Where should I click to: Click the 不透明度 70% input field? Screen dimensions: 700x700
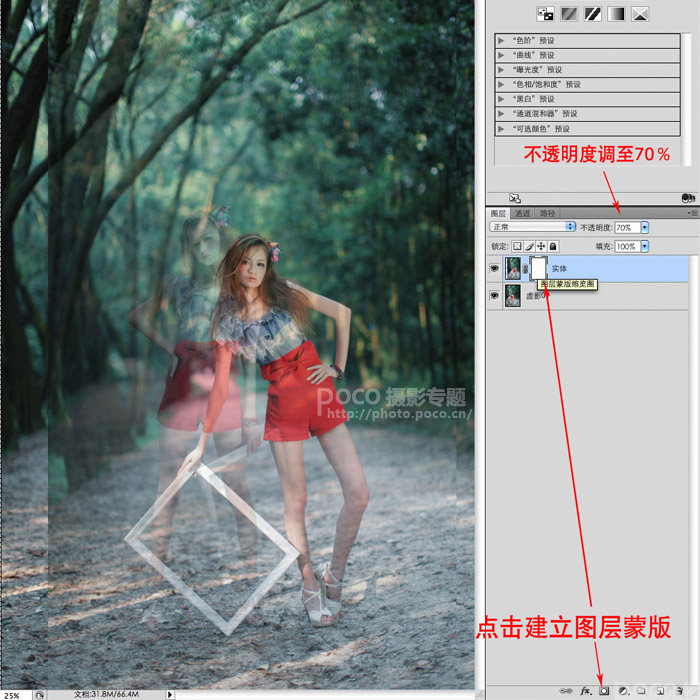(x=627, y=227)
